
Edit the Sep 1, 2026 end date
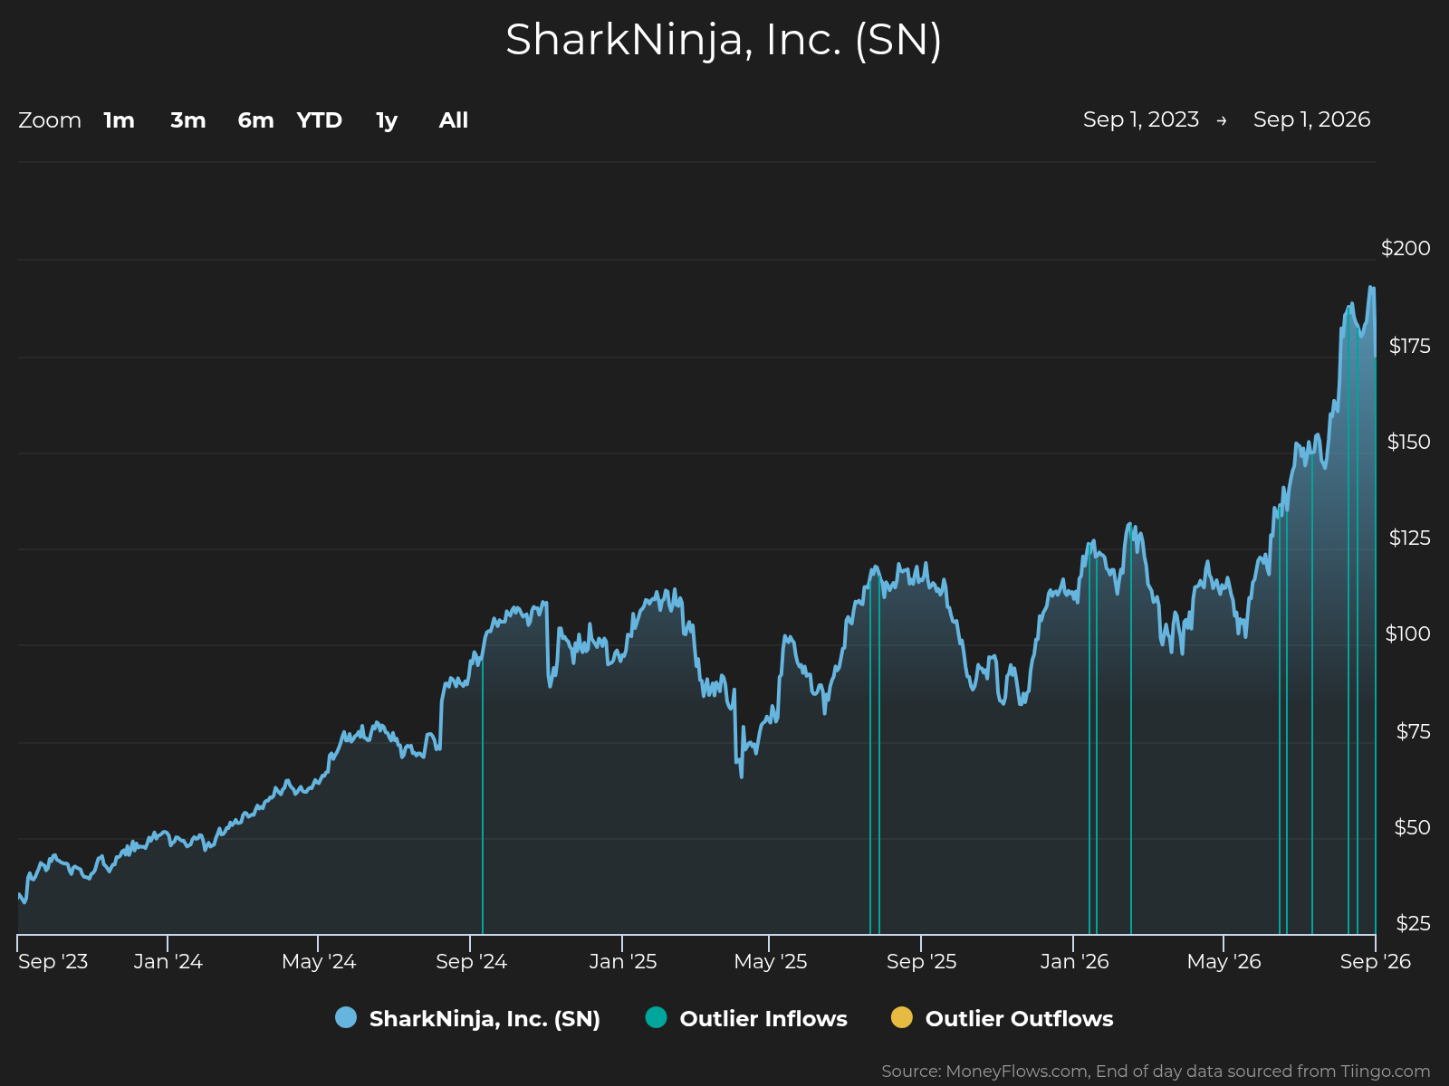point(1312,119)
